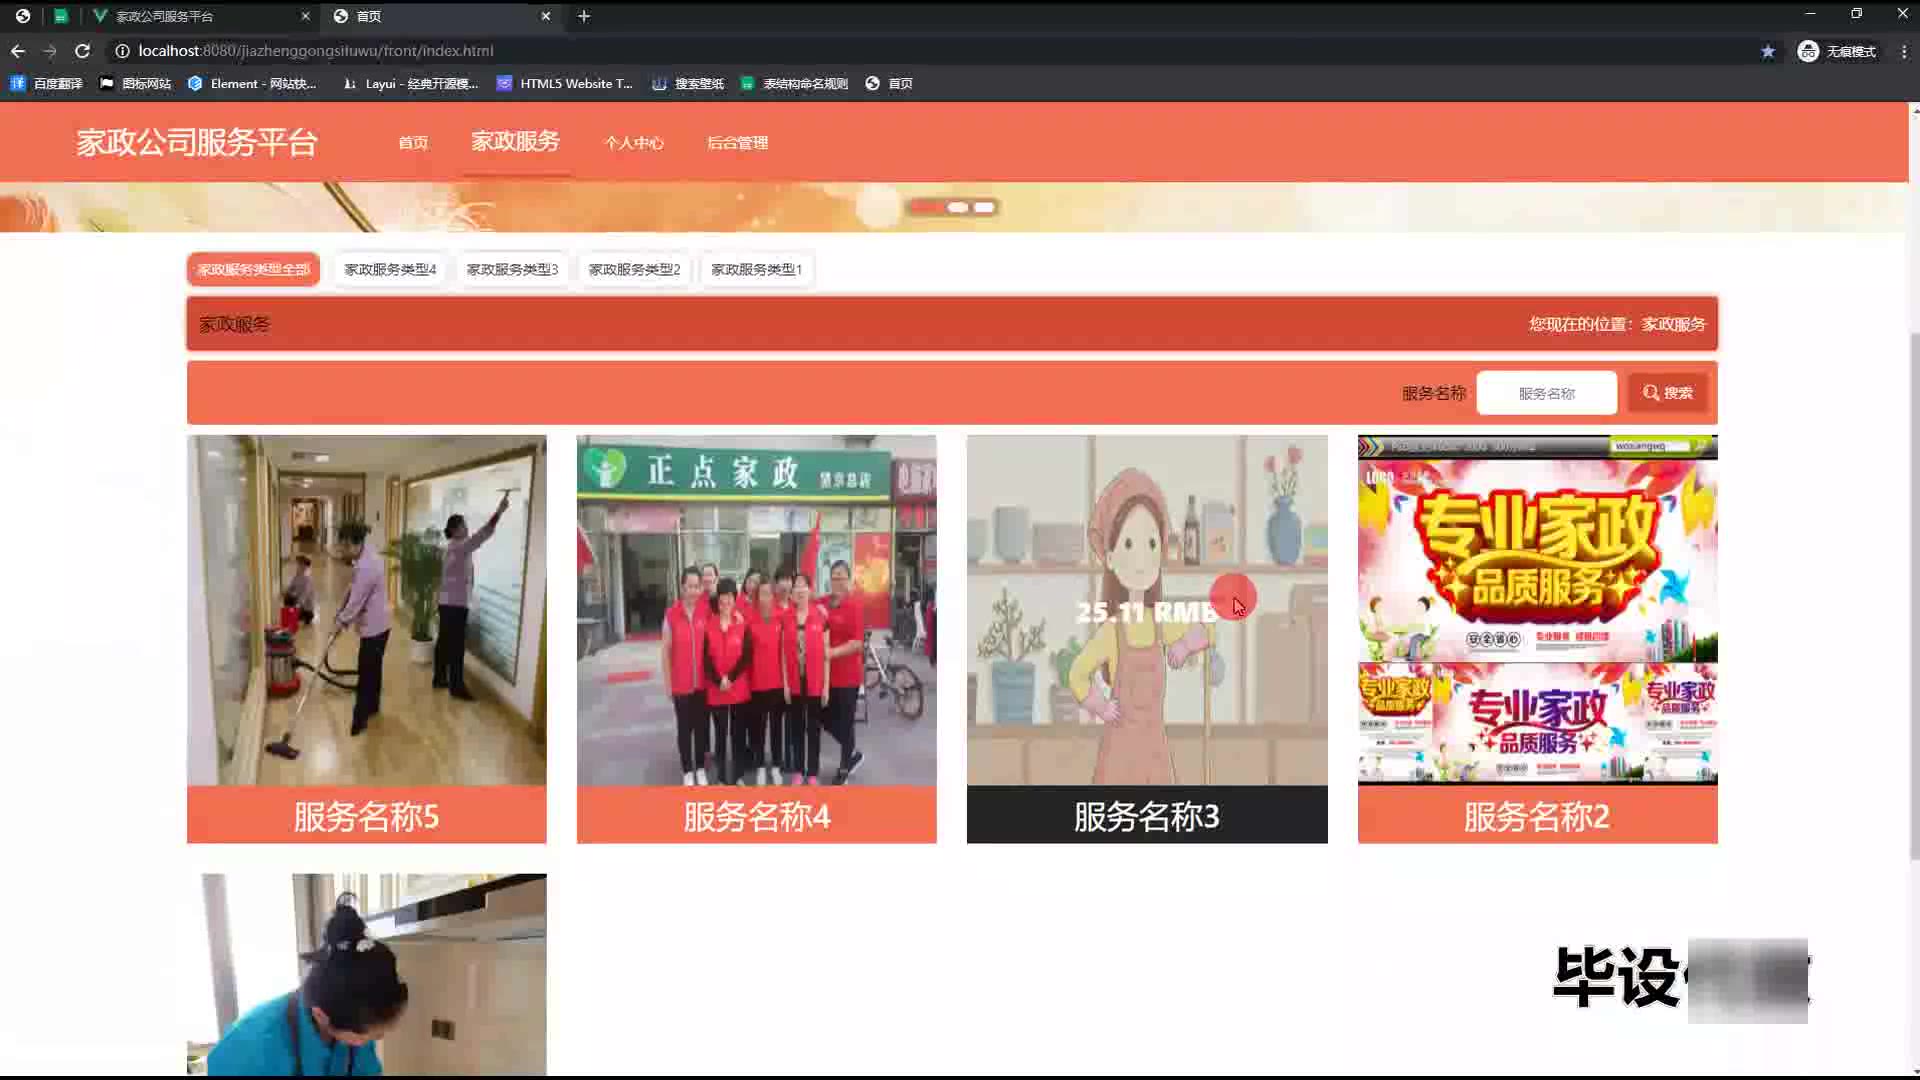Image resolution: width=1920 pixels, height=1080 pixels.
Task: Go to the 个人中心 menu item
Action: point(633,143)
